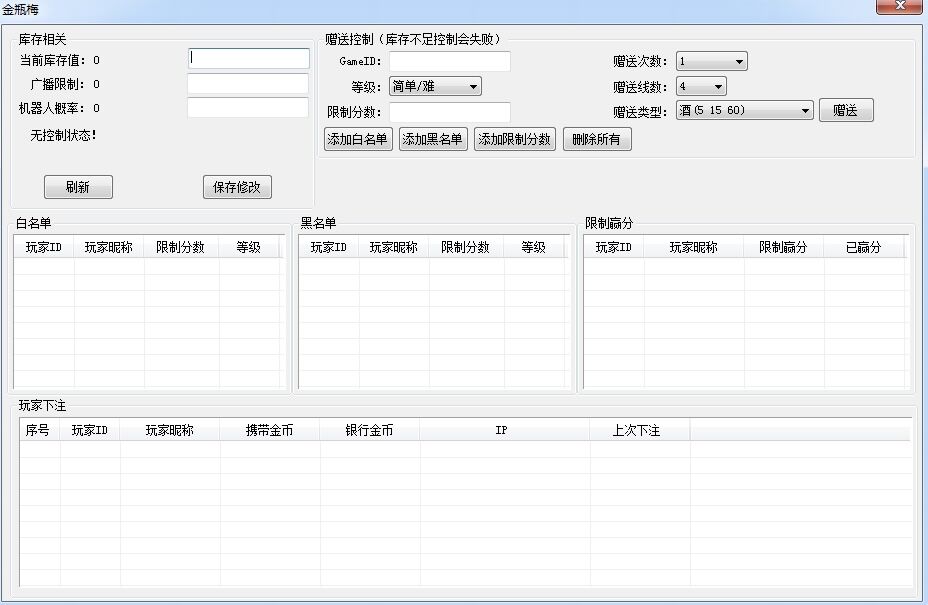928x605 pixels.
Task: Expand the 赠送类型 dropdown
Action: (x=745, y=111)
